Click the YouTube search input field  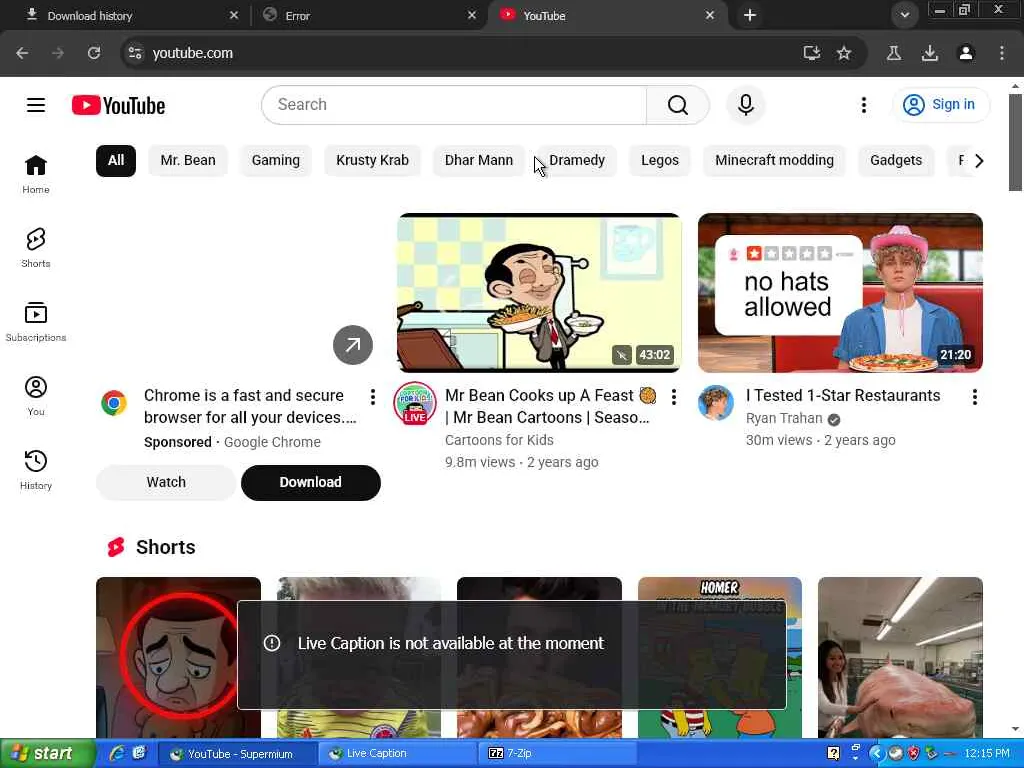[x=454, y=104]
